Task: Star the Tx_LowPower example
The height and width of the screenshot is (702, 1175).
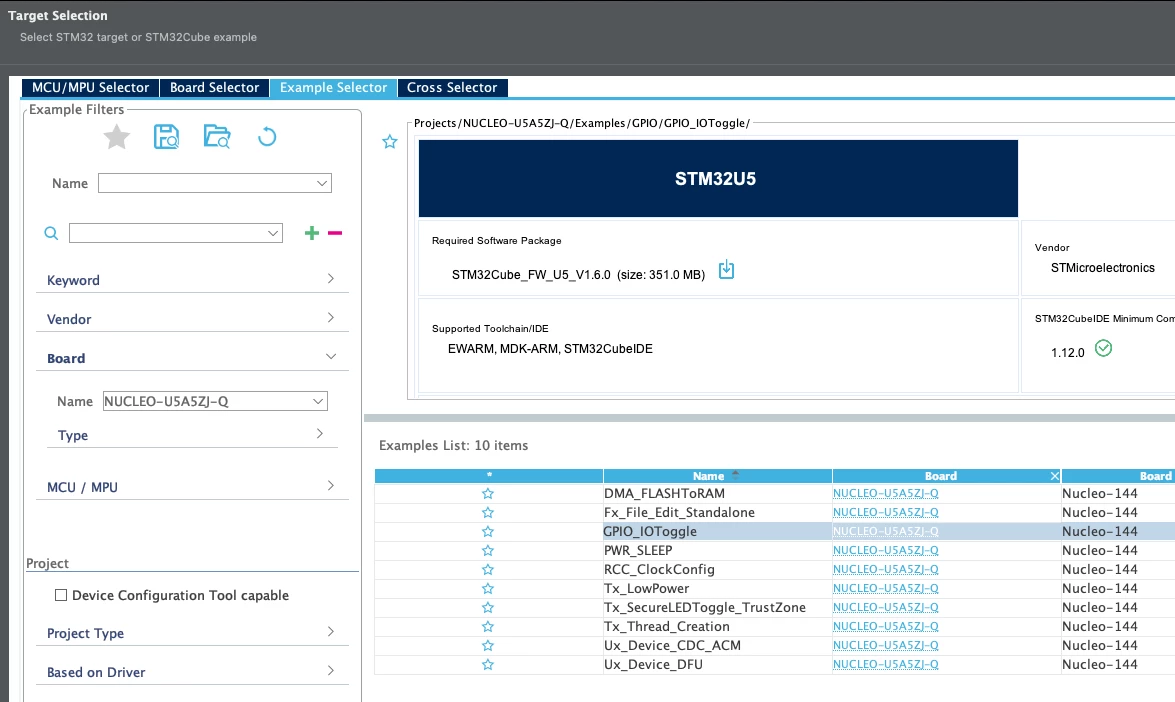Action: click(488, 588)
